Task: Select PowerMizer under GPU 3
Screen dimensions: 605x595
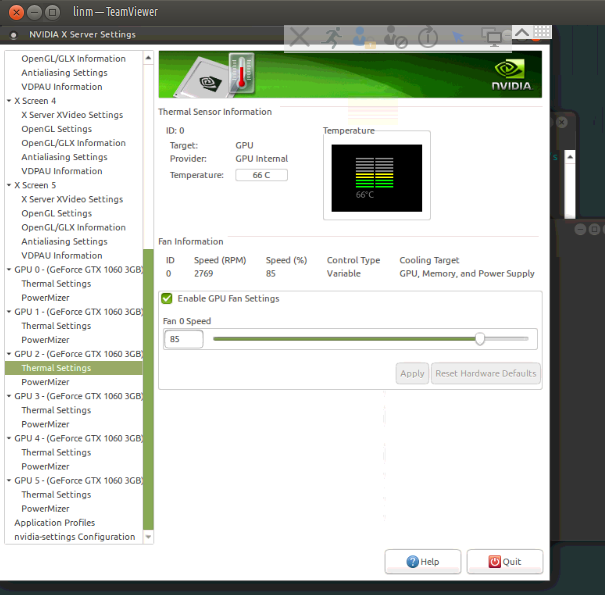Action: (46, 424)
